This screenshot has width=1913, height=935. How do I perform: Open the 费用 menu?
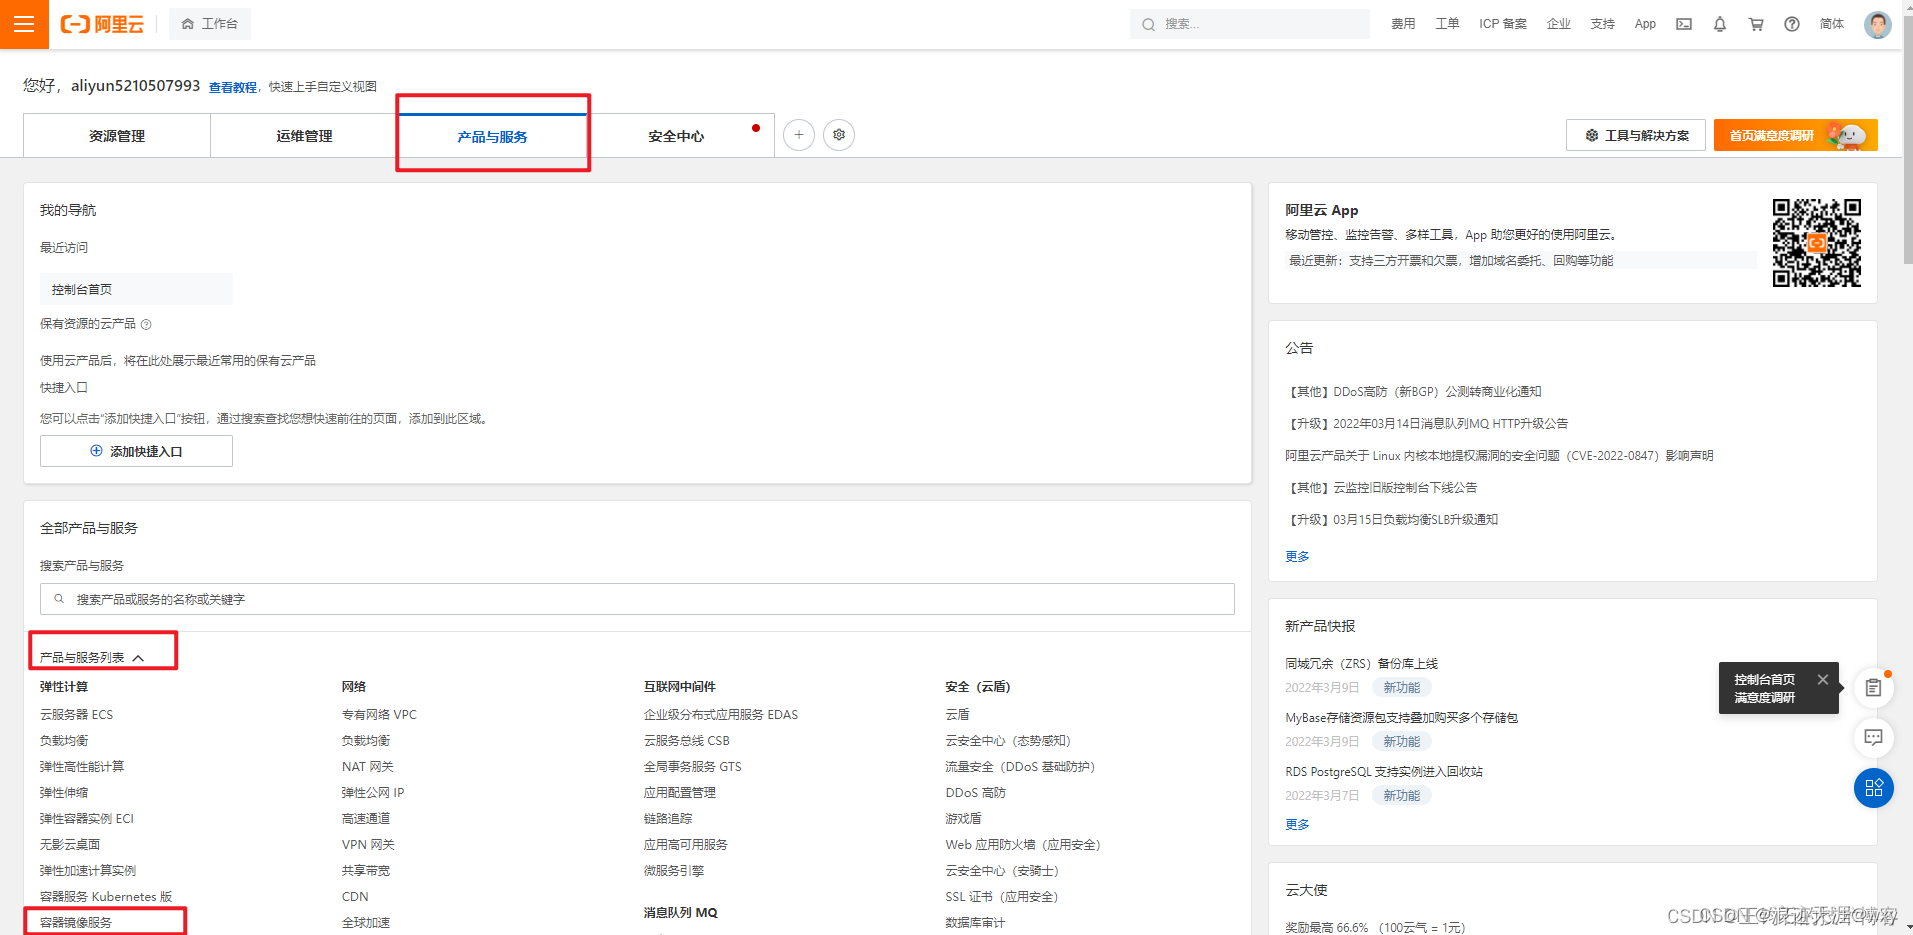tap(1403, 24)
